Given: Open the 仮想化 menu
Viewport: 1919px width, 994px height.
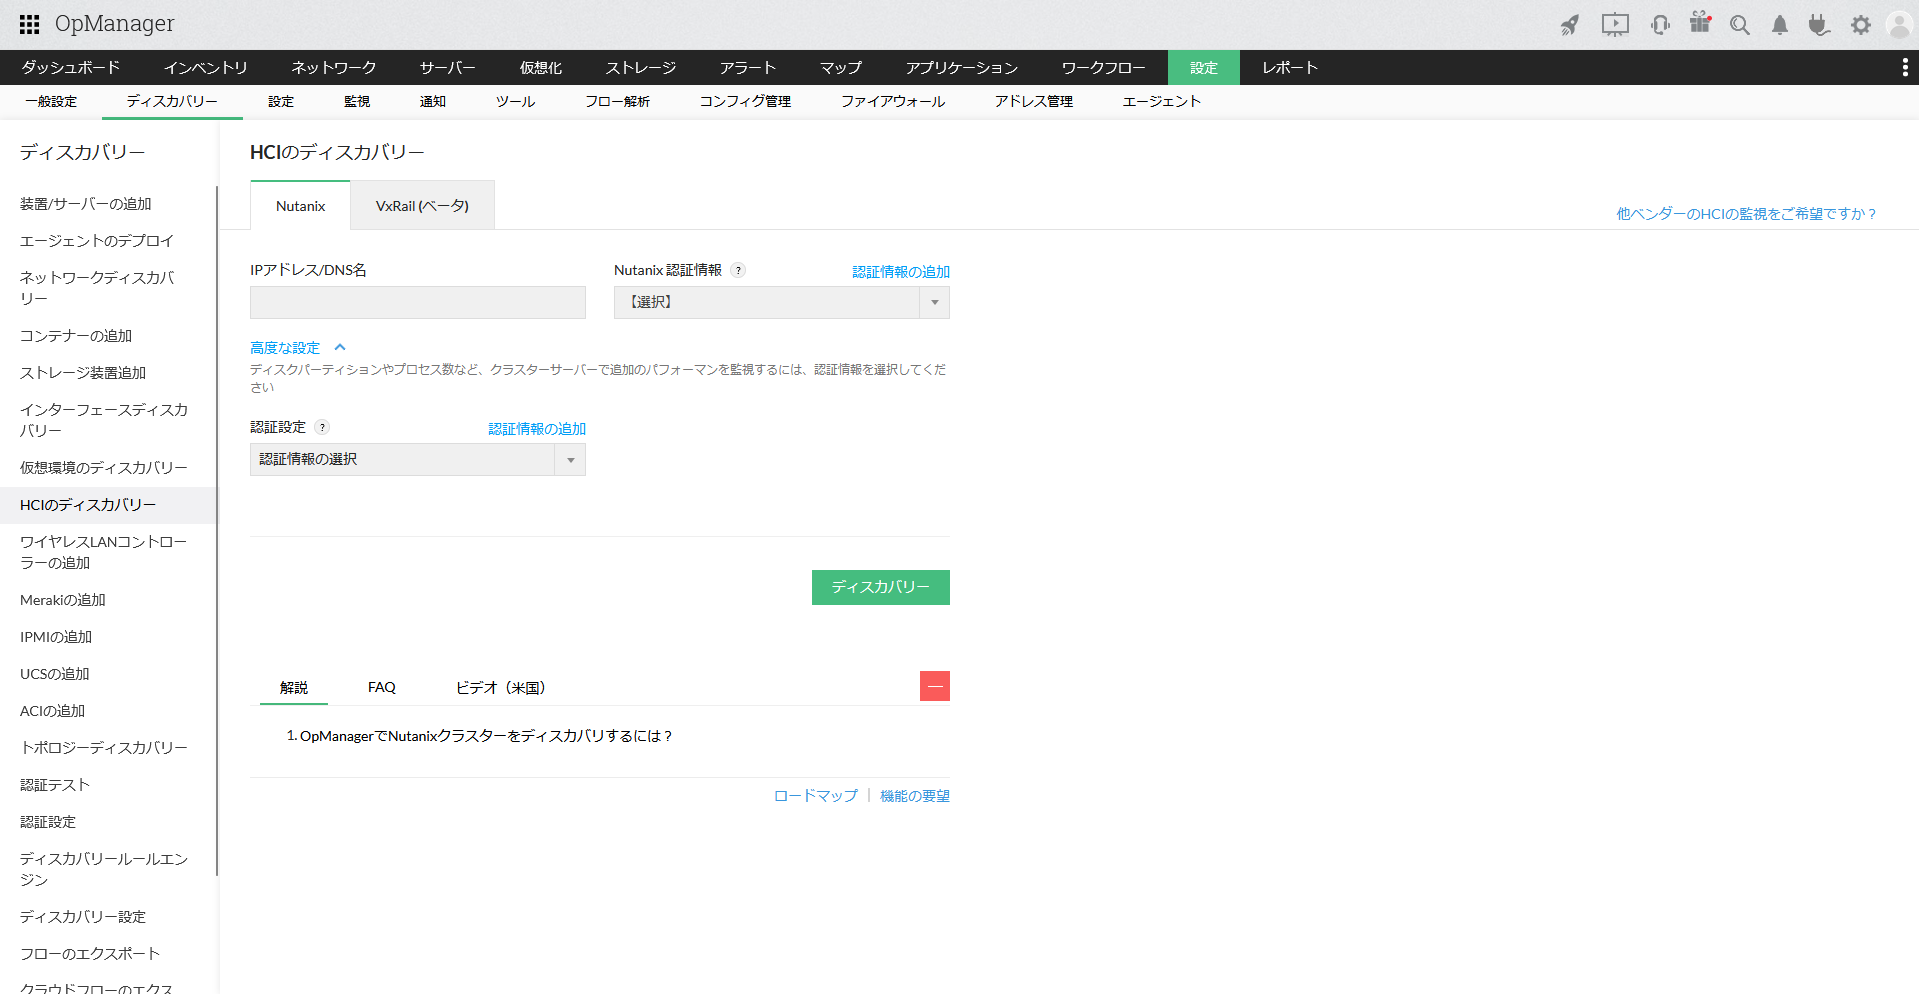Looking at the screenshot, I should [541, 67].
